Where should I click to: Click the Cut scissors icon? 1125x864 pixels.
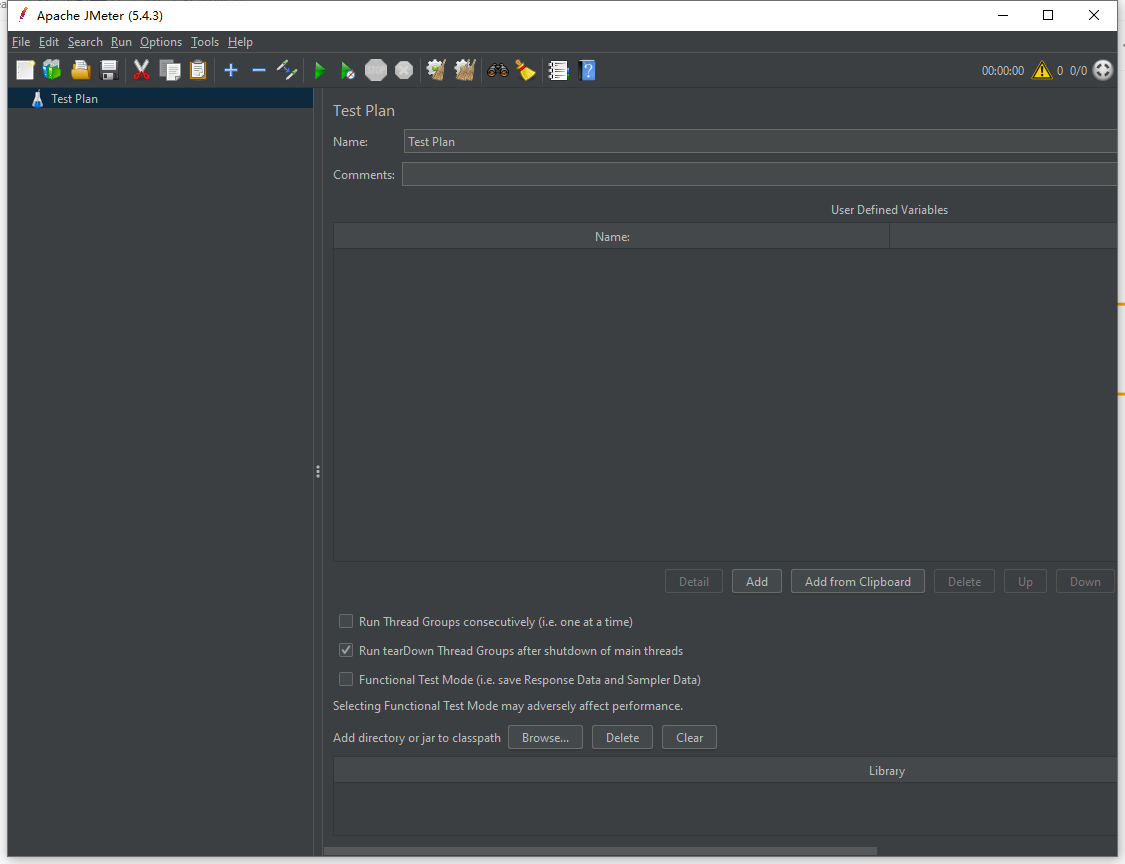(x=141, y=70)
